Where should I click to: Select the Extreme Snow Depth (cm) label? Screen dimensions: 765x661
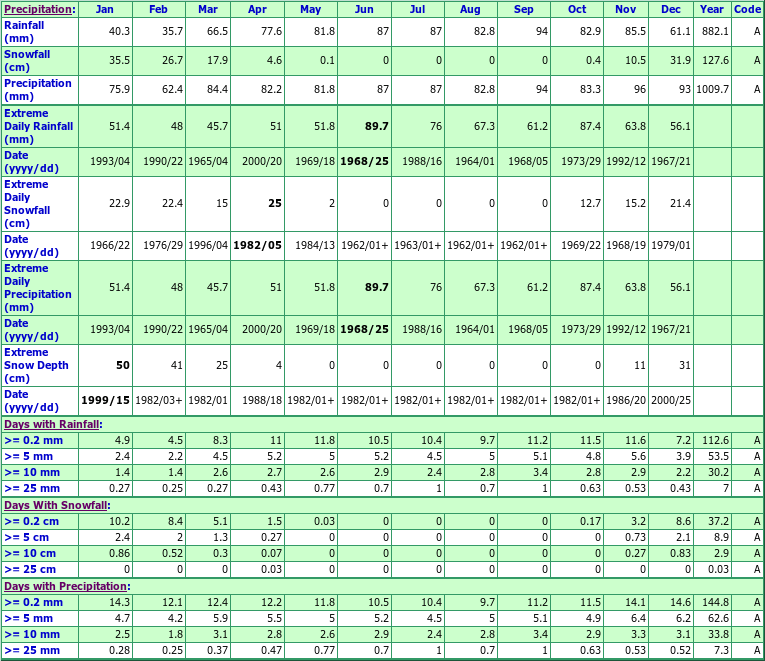[36, 365]
